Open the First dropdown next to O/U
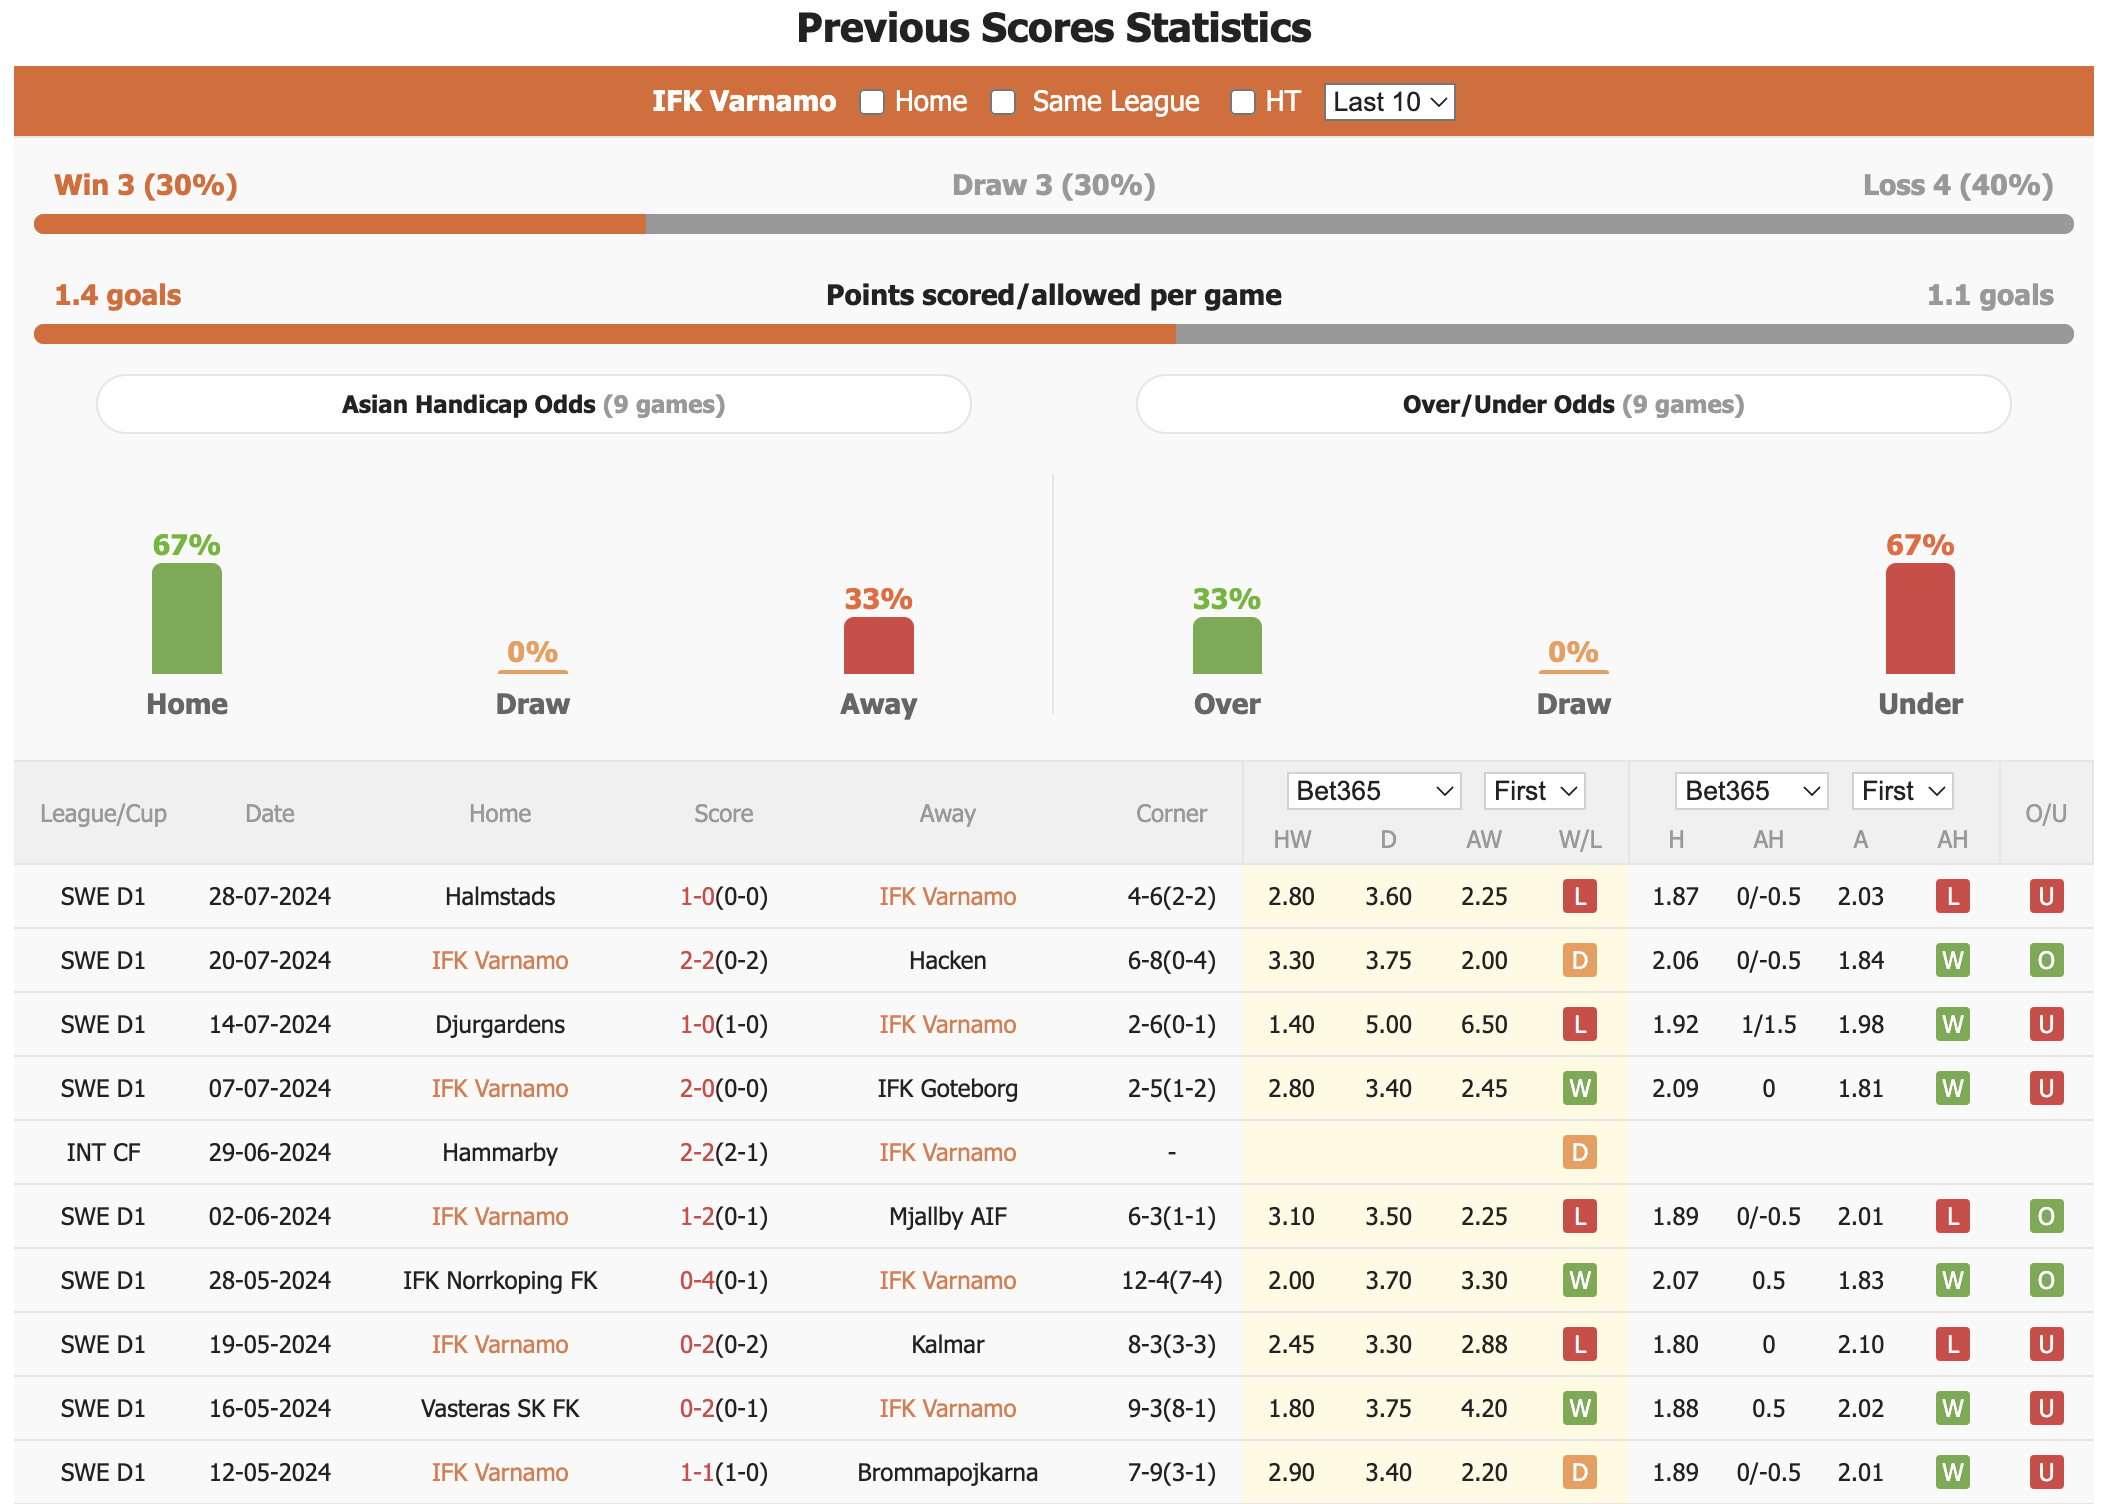 pyautogui.click(x=1902, y=791)
